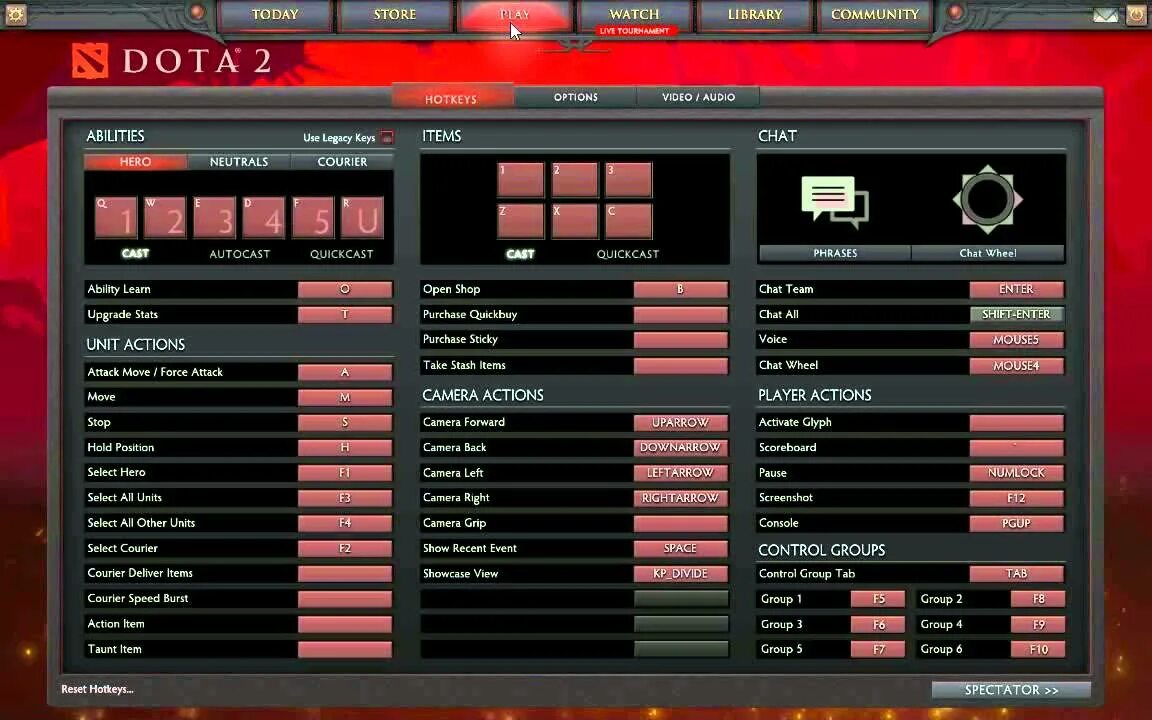Select hero ability slot Q
The image size is (1152, 720).
click(x=116, y=217)
